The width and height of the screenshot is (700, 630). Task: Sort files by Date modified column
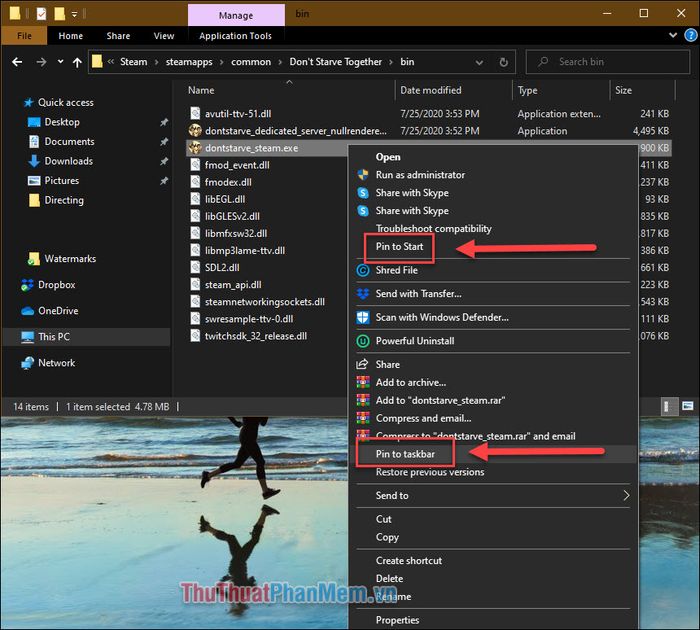point(430,90)
